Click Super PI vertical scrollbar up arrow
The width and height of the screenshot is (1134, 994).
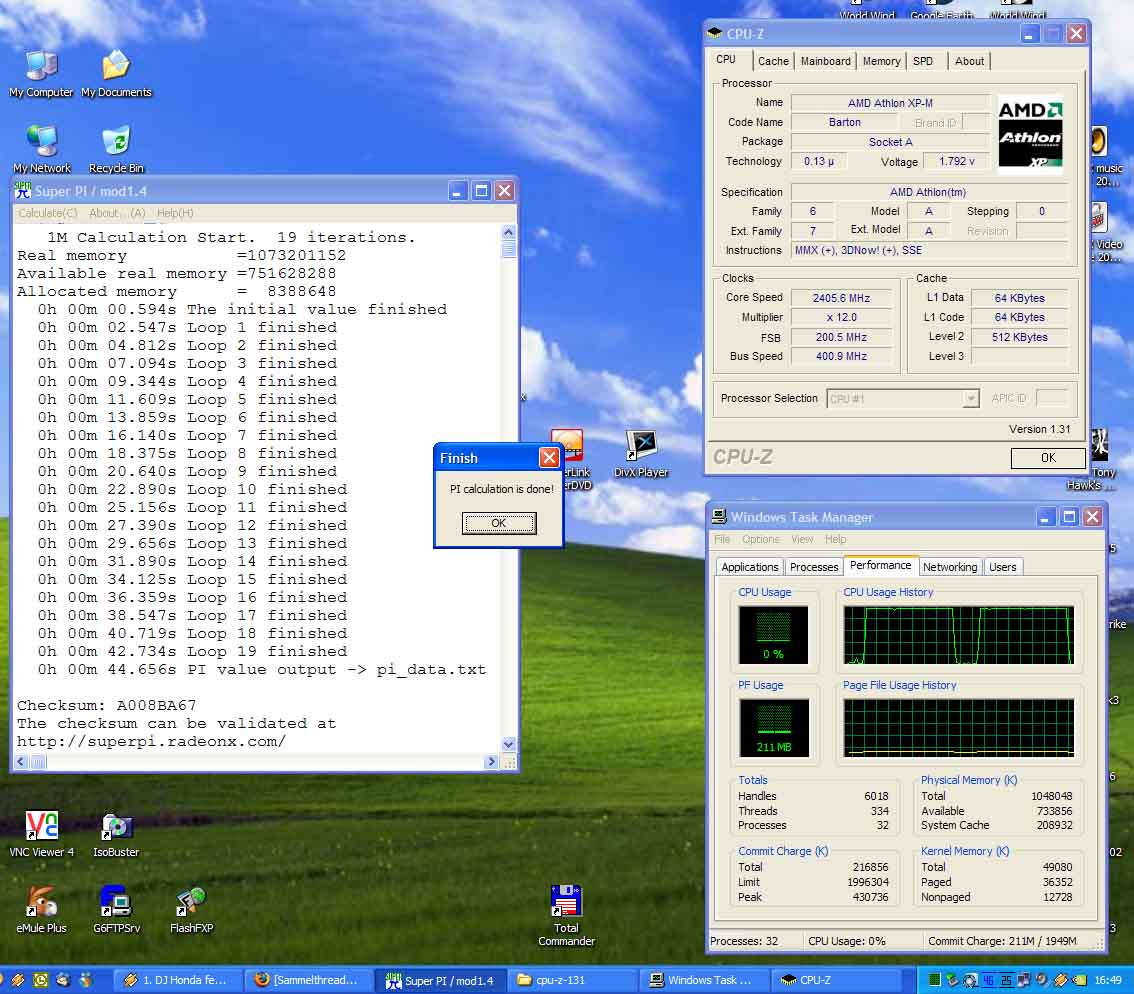pyautogui.click(x=508, y=232)
